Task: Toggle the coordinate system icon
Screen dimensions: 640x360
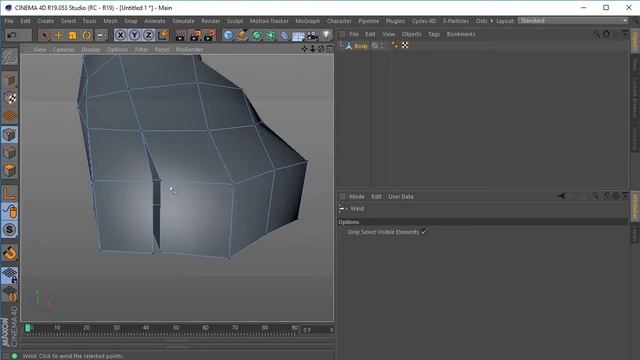Action: 163,36
